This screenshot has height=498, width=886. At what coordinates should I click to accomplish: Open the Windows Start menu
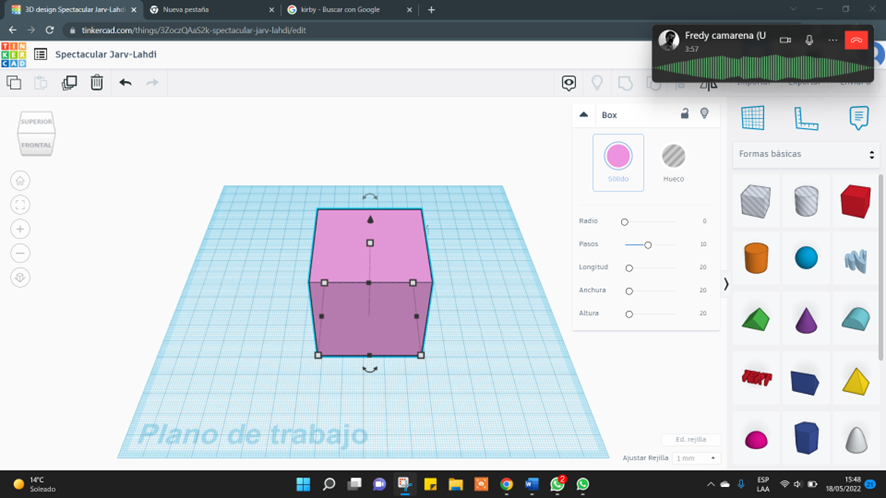click(303, 484)
